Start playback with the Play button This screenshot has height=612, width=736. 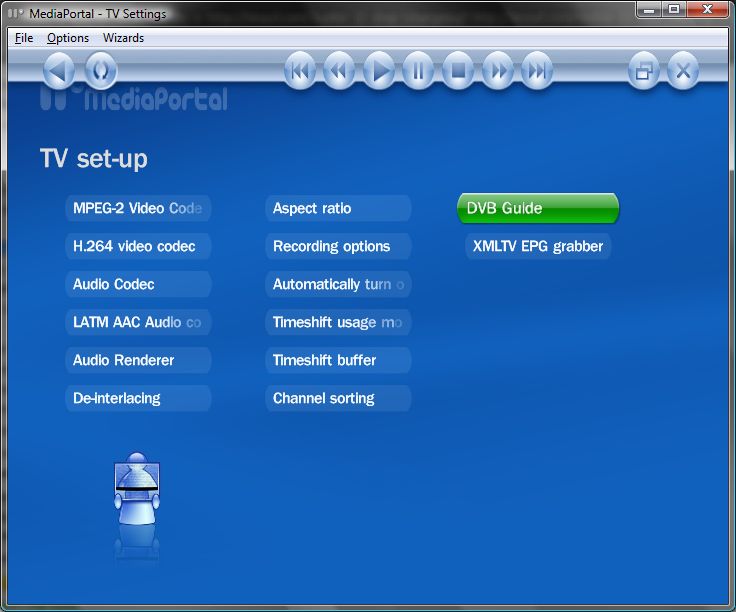[x=379, y=71]
